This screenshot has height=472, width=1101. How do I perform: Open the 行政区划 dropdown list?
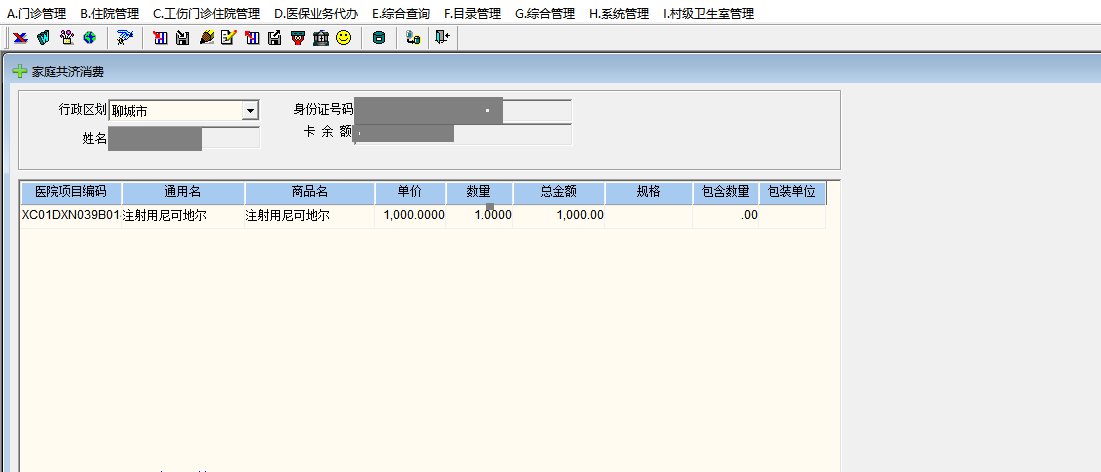click(250, 111)
